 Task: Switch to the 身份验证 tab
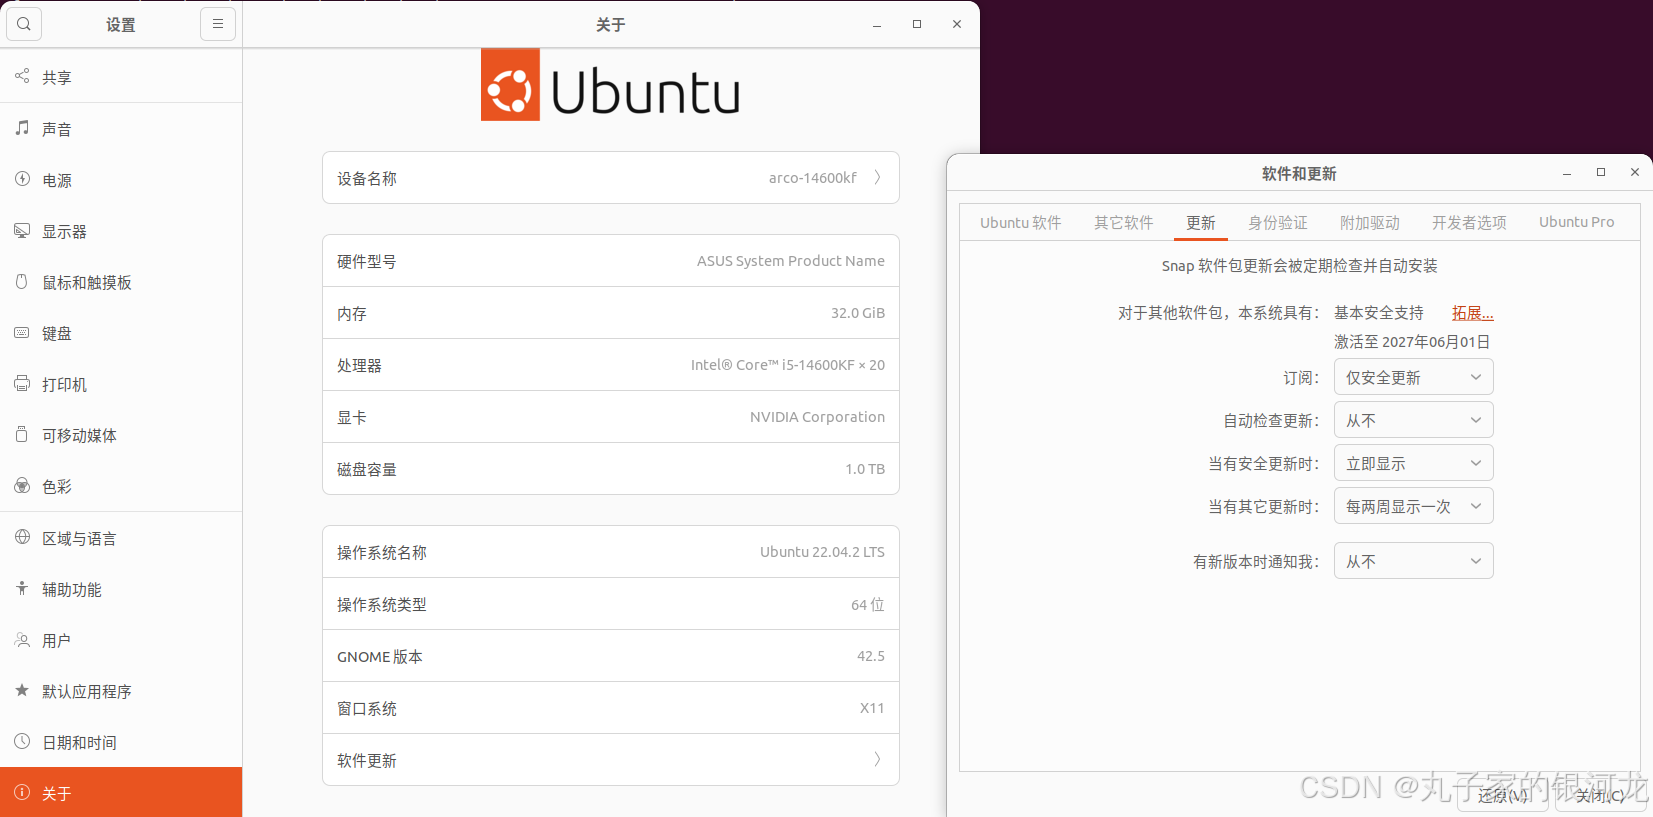click(1277, 222)
